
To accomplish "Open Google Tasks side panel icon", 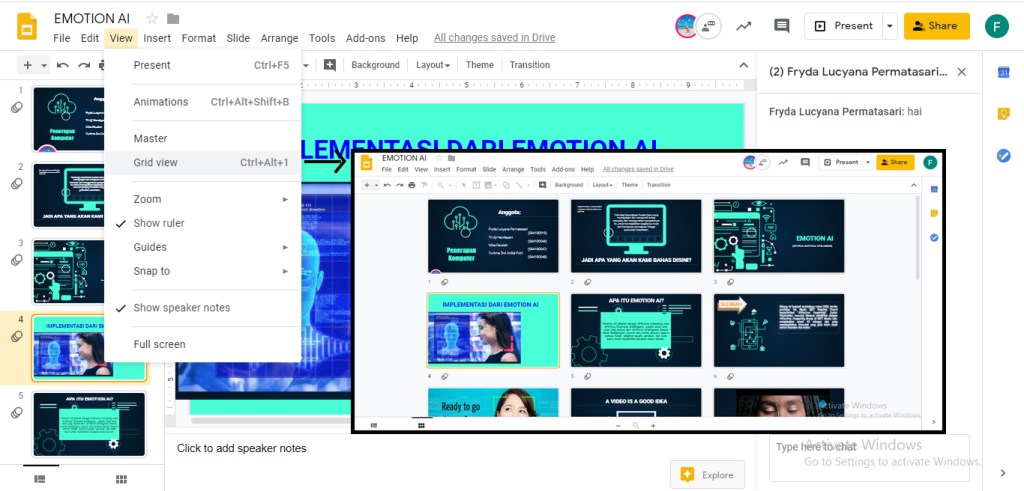I will [1003, 155].
